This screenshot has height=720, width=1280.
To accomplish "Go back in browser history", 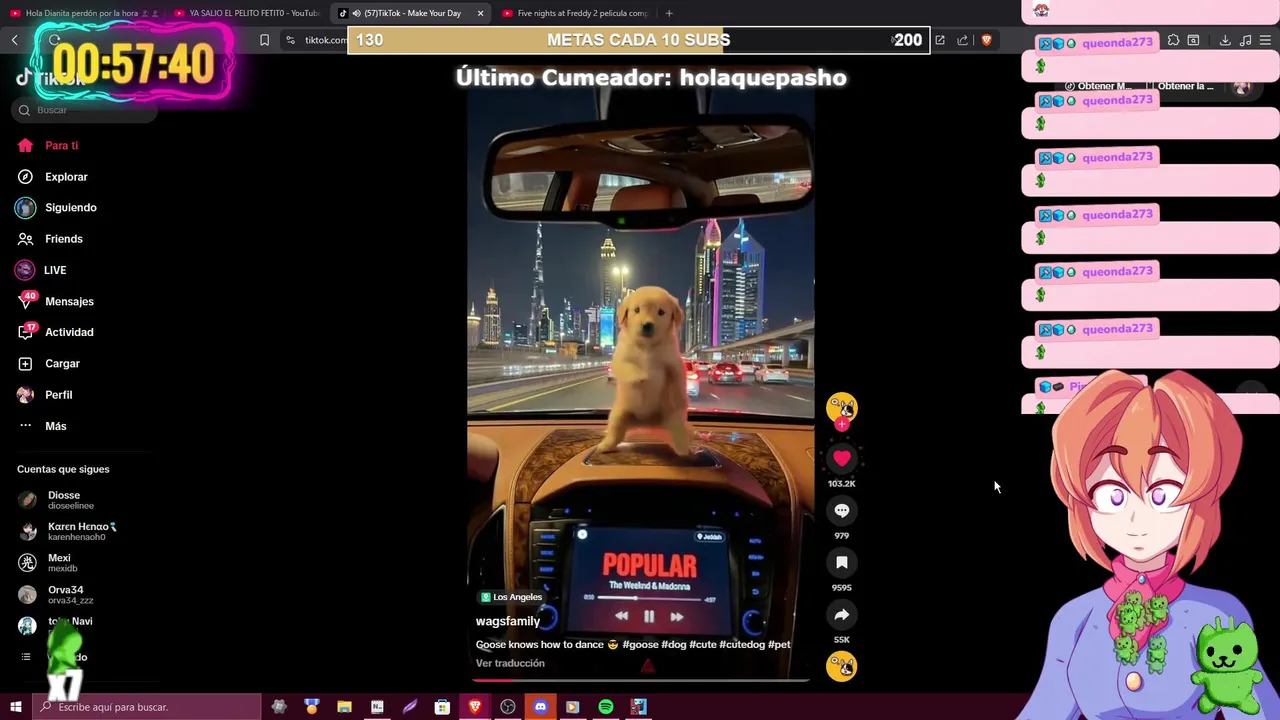I will pos(15,40).
